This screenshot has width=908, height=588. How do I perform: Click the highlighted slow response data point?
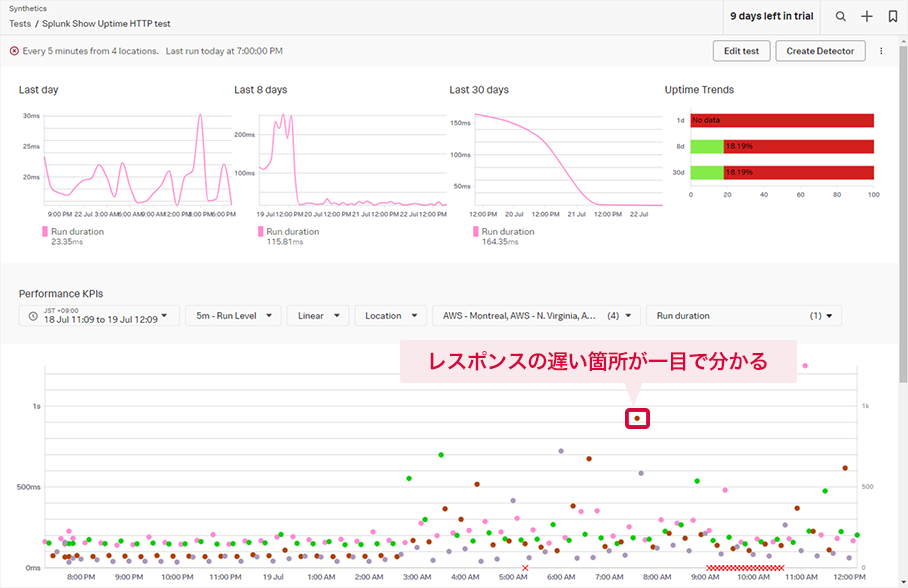[x=637, y=419]
